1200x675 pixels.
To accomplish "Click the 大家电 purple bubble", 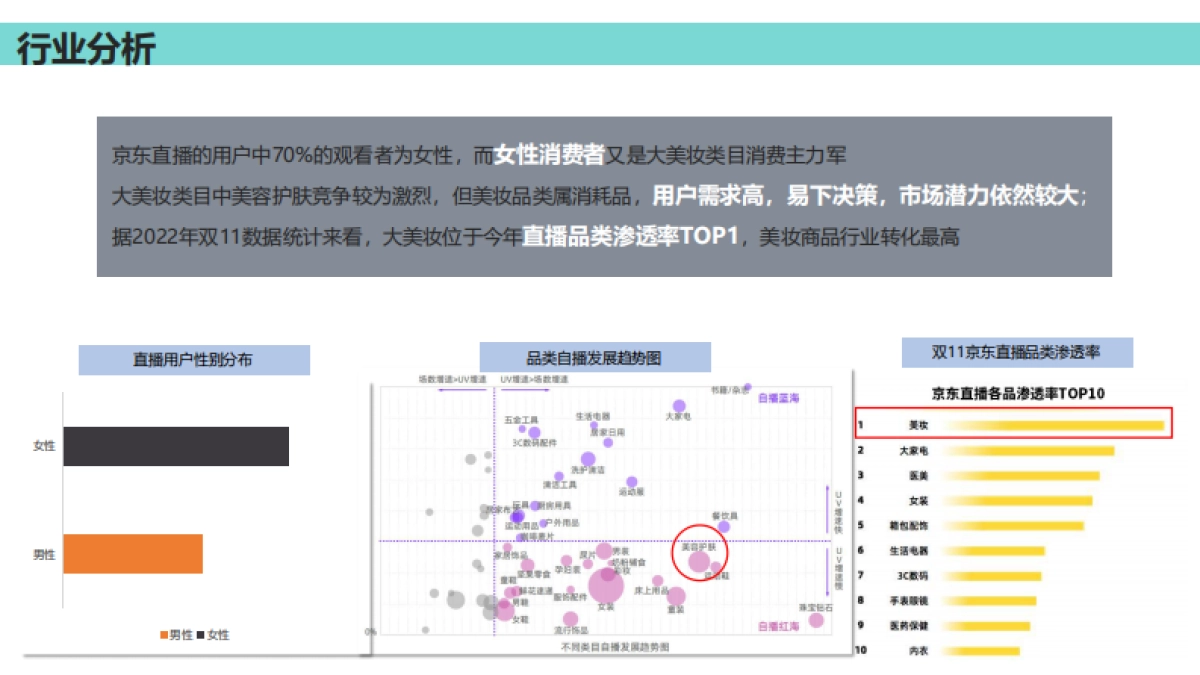I will [678, 404].
